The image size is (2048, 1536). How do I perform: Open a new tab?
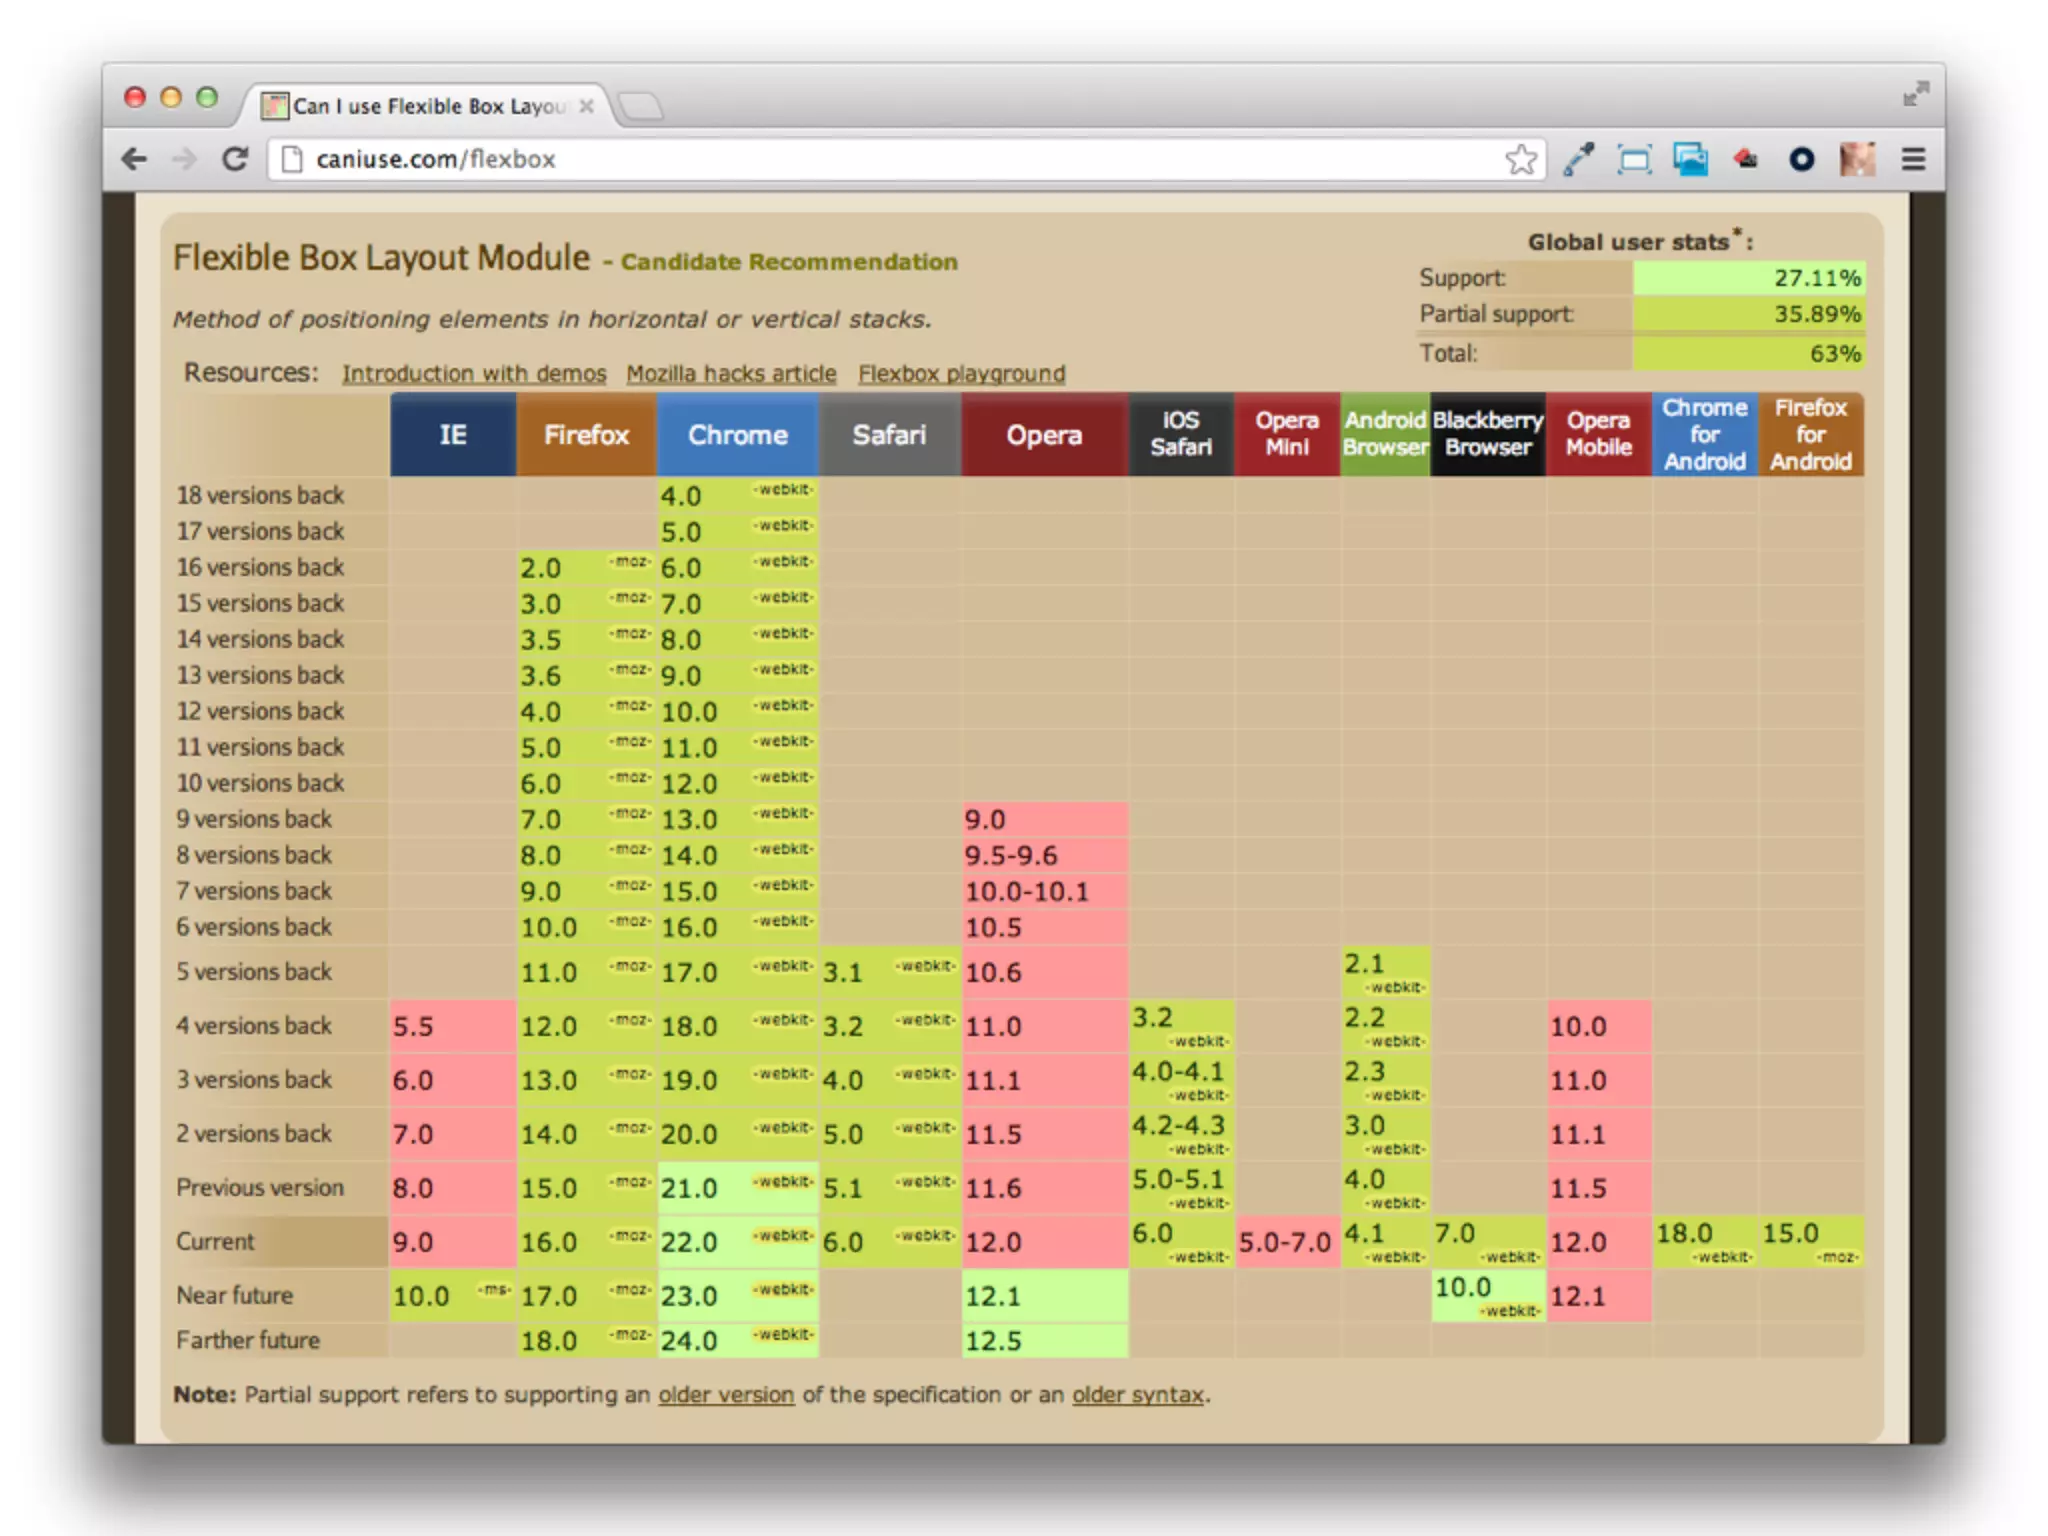tap(640, 106)
